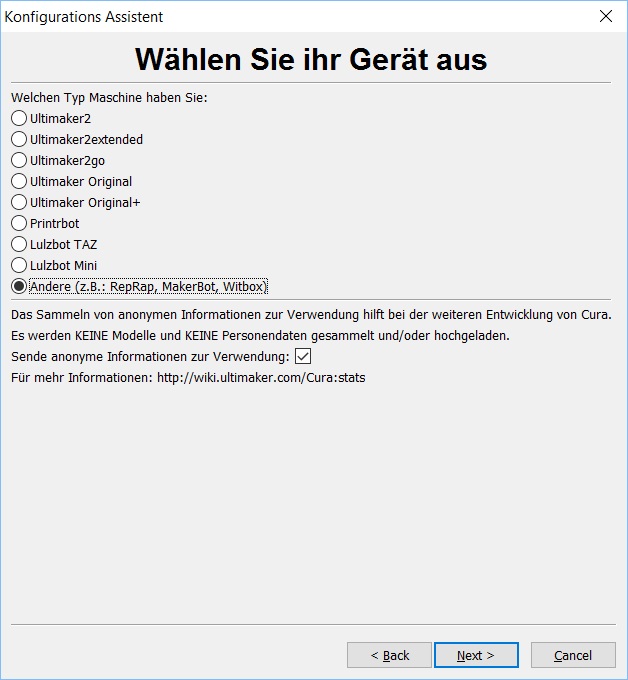Click the heading 'Wählen Sie ihr Gerät aus'

pos(311,59)
